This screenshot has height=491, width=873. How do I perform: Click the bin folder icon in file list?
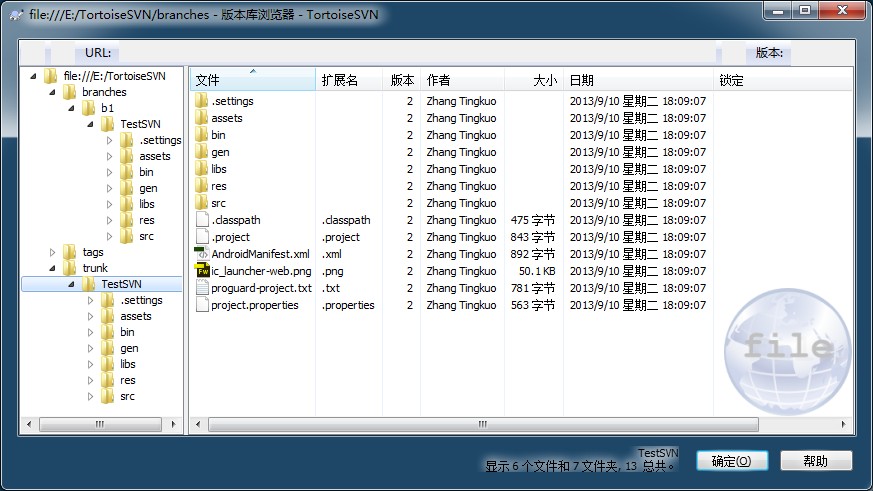(201, 135)
